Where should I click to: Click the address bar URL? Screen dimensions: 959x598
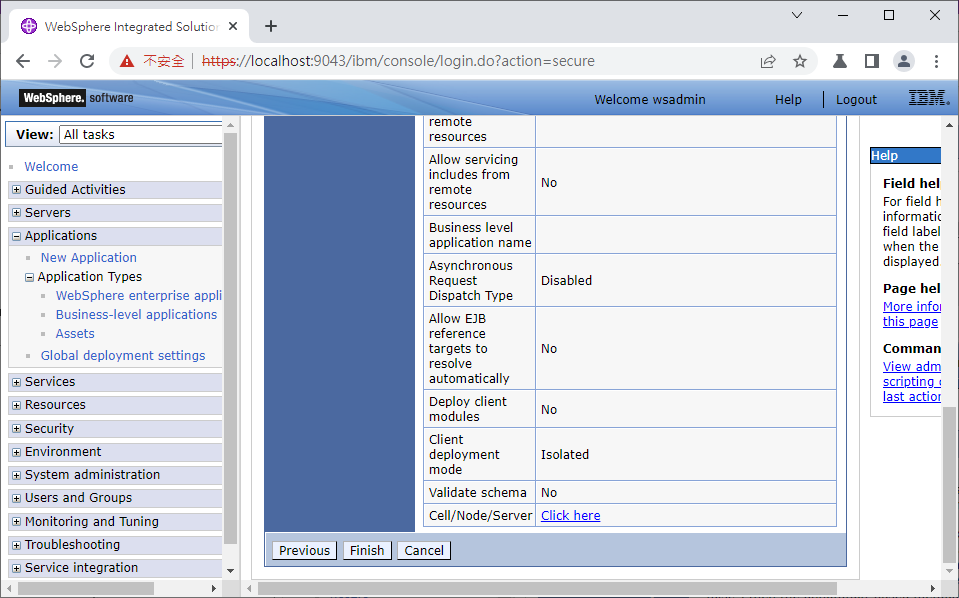tap(398, 61)
